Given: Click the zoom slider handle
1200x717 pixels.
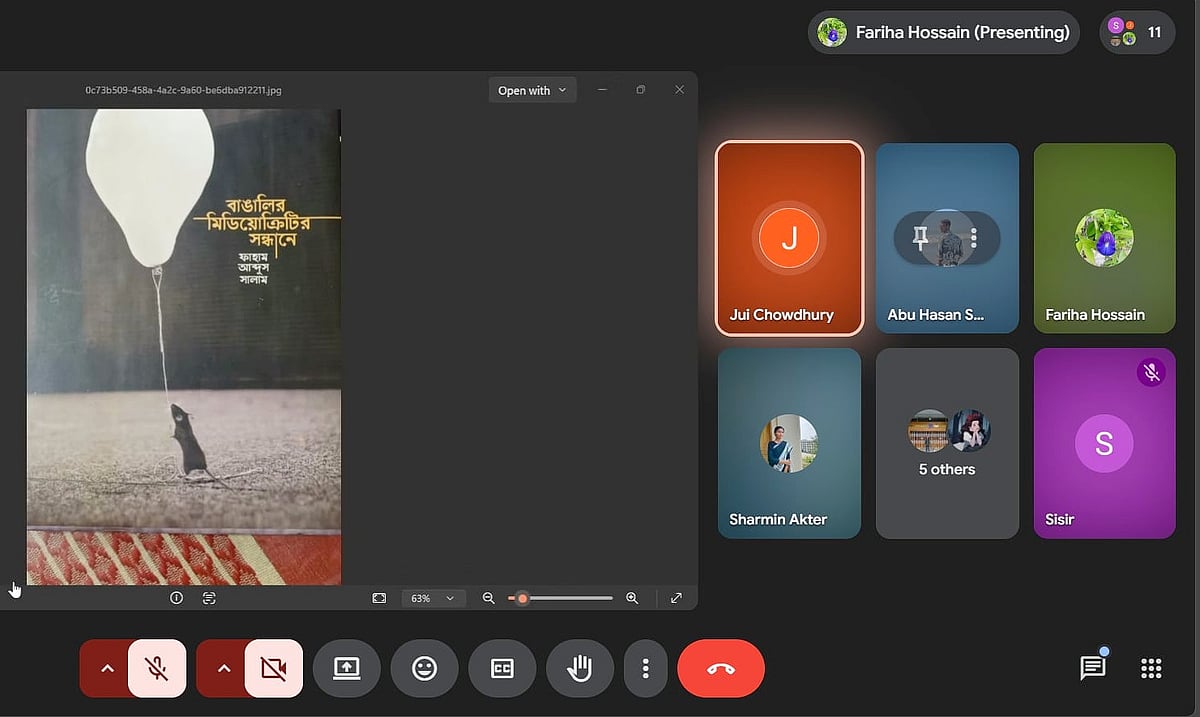Looking at the screenshot, I should 522,598.
